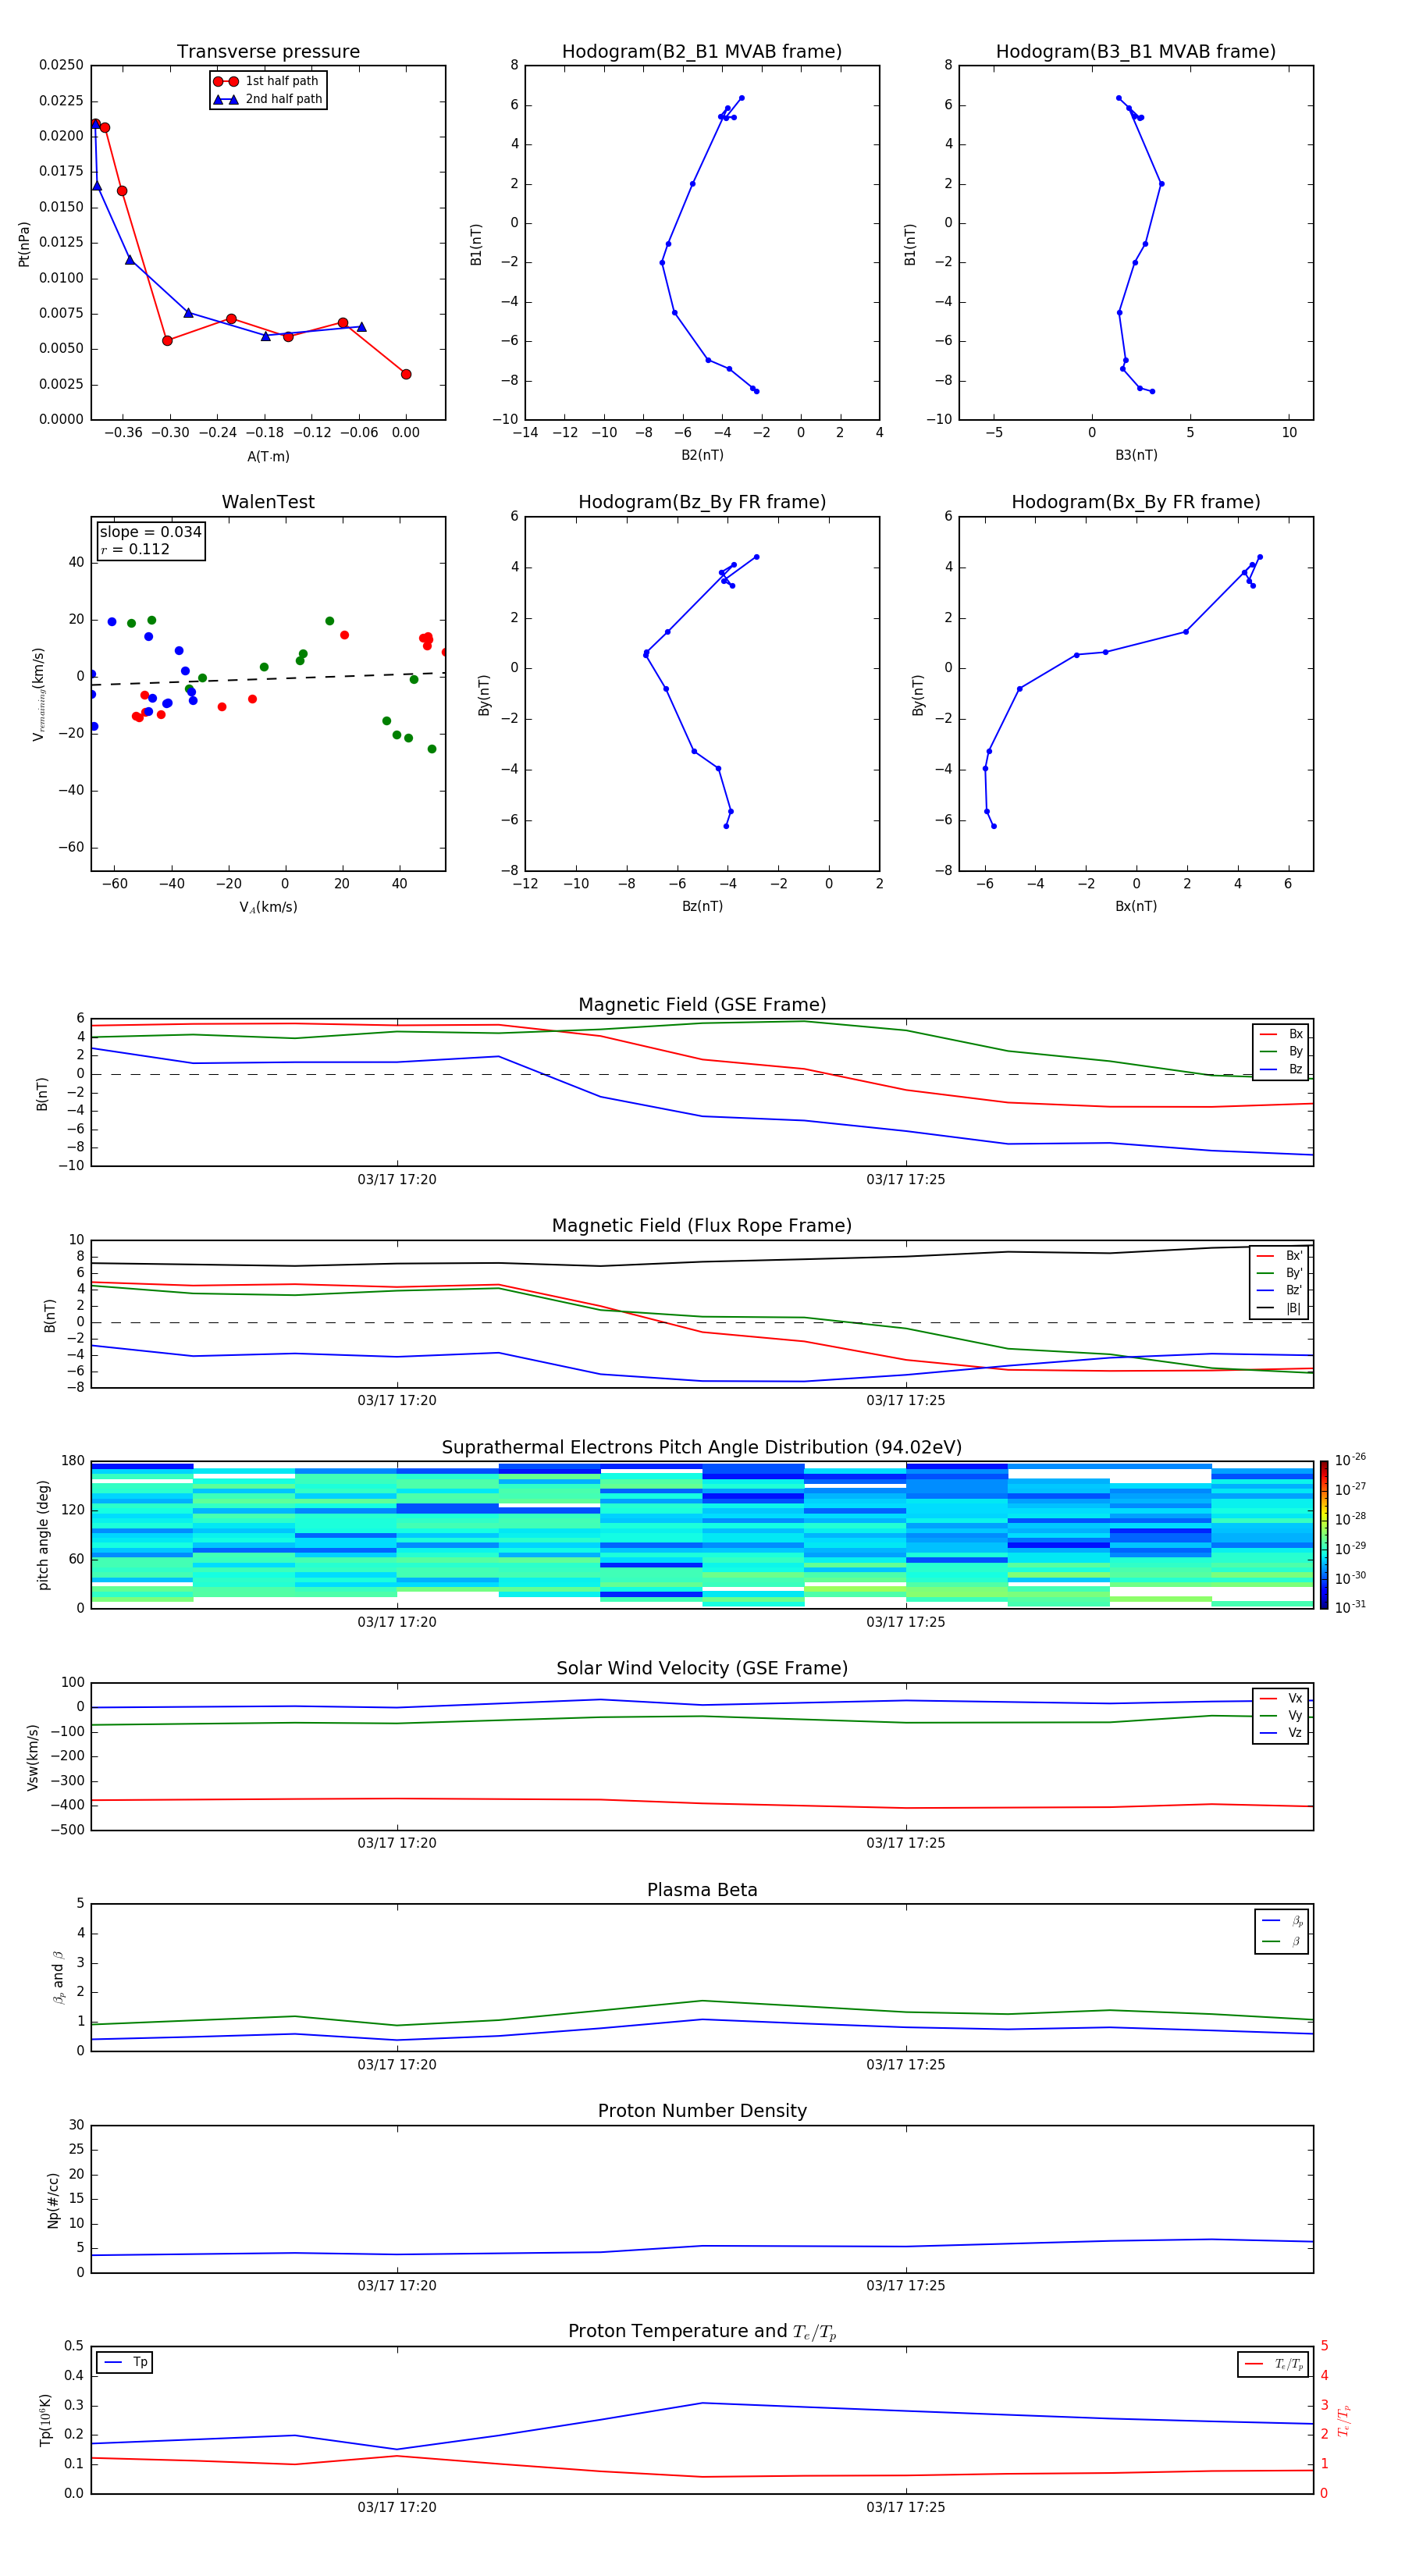Click the |B| legend entry in Flux Rope plot
Screen dimensions: 1405x2576
pos(1279,1308)
